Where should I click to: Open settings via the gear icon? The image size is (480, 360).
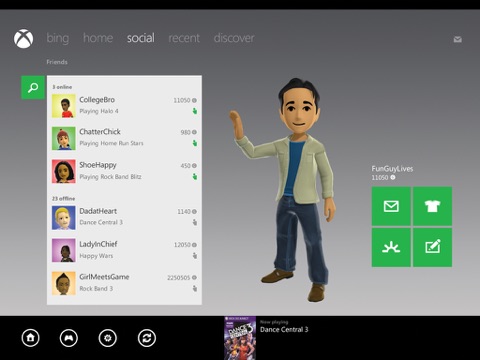(x=108, y=338)
